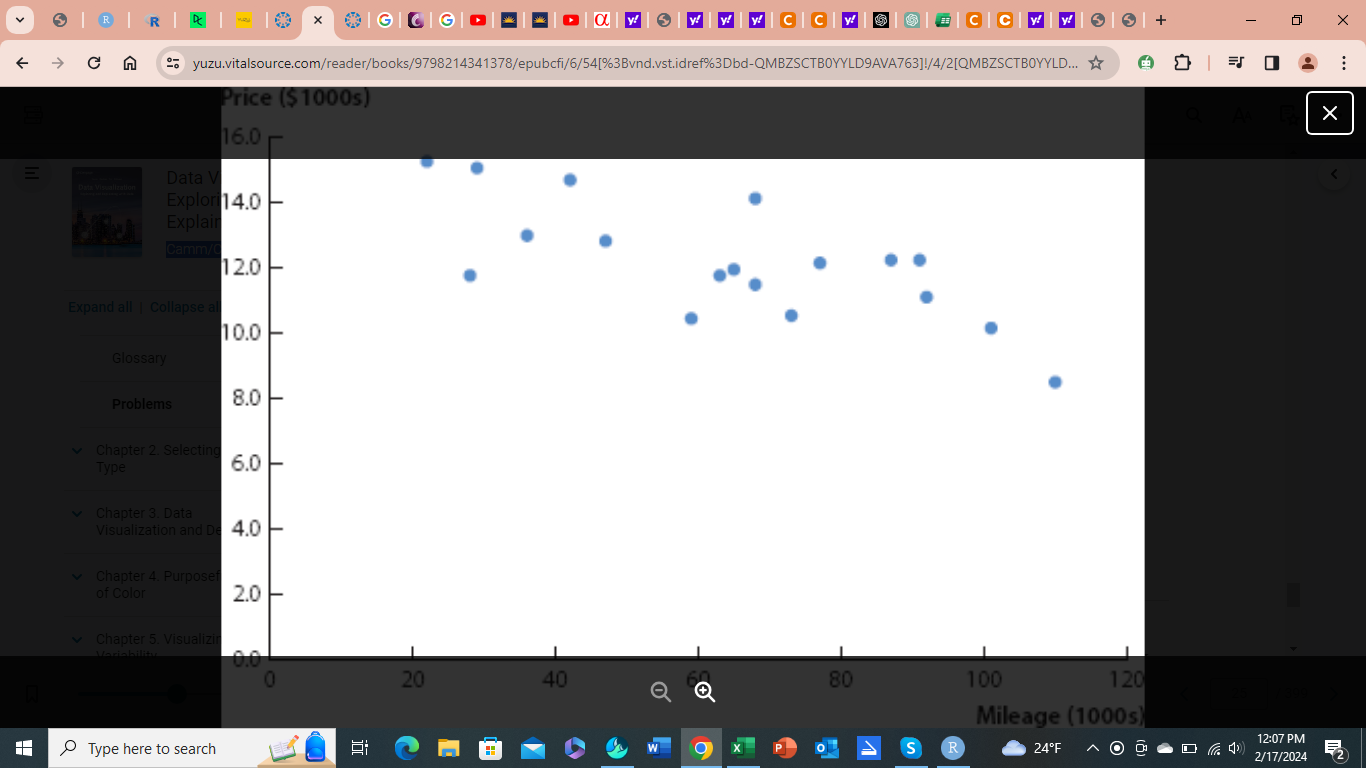Click the Data Visualization book cover thumbnail
The width and height of the screenshot is (1366, 768).
point(107,212)
